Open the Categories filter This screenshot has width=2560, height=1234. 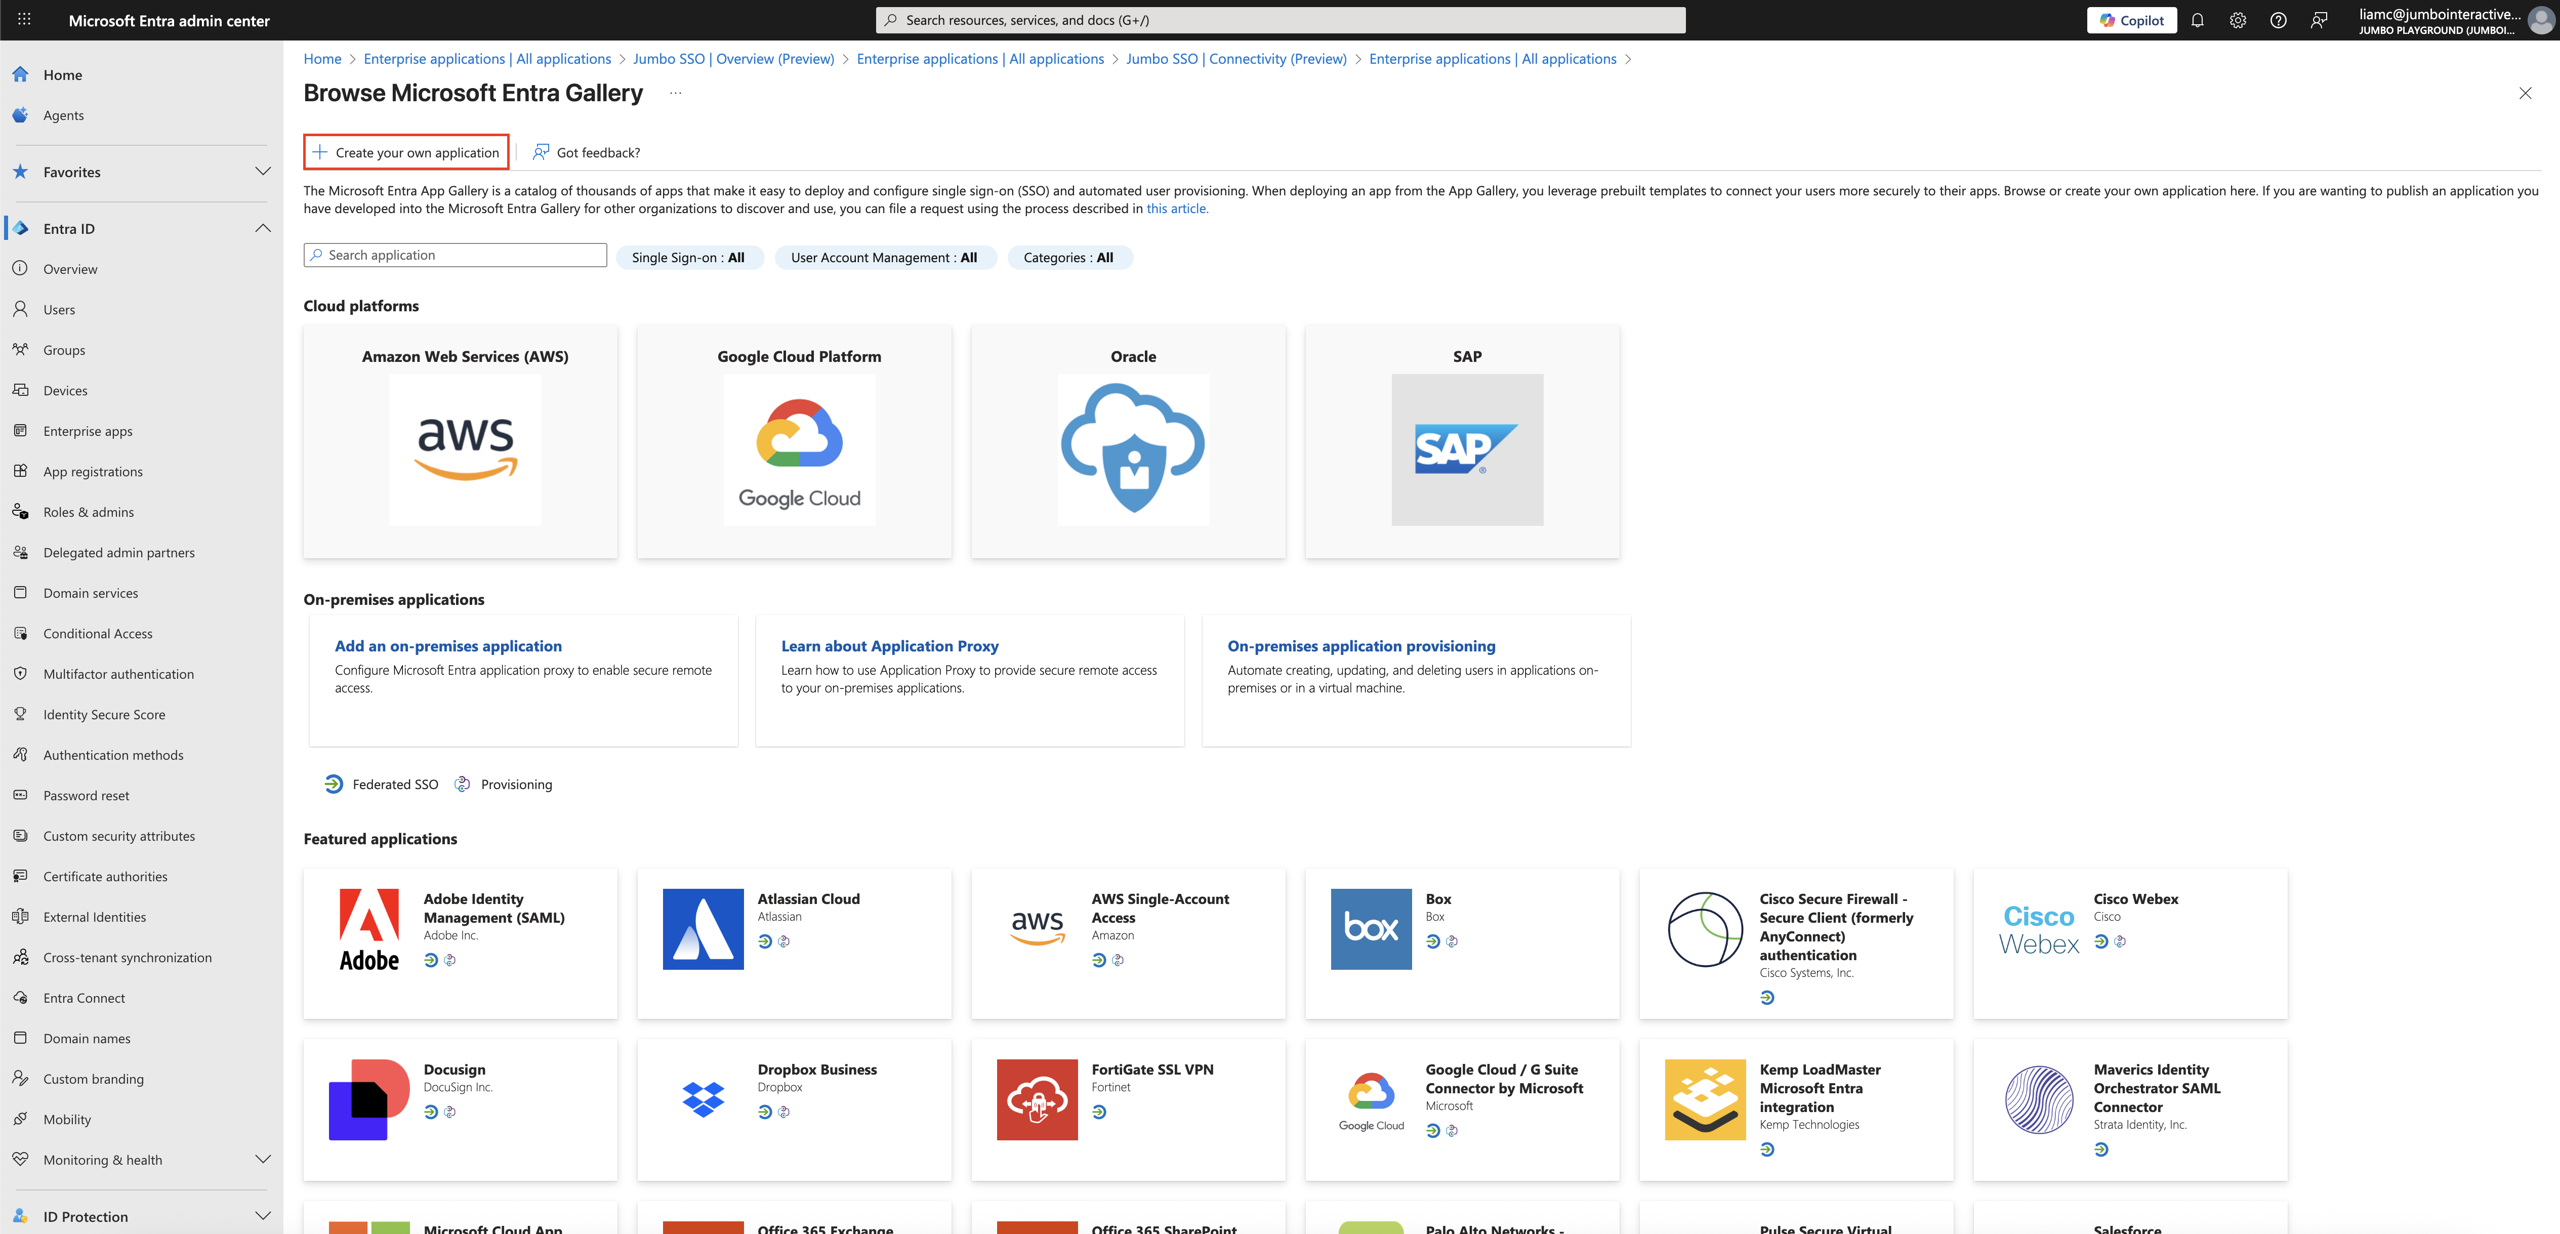(1069, 257)
